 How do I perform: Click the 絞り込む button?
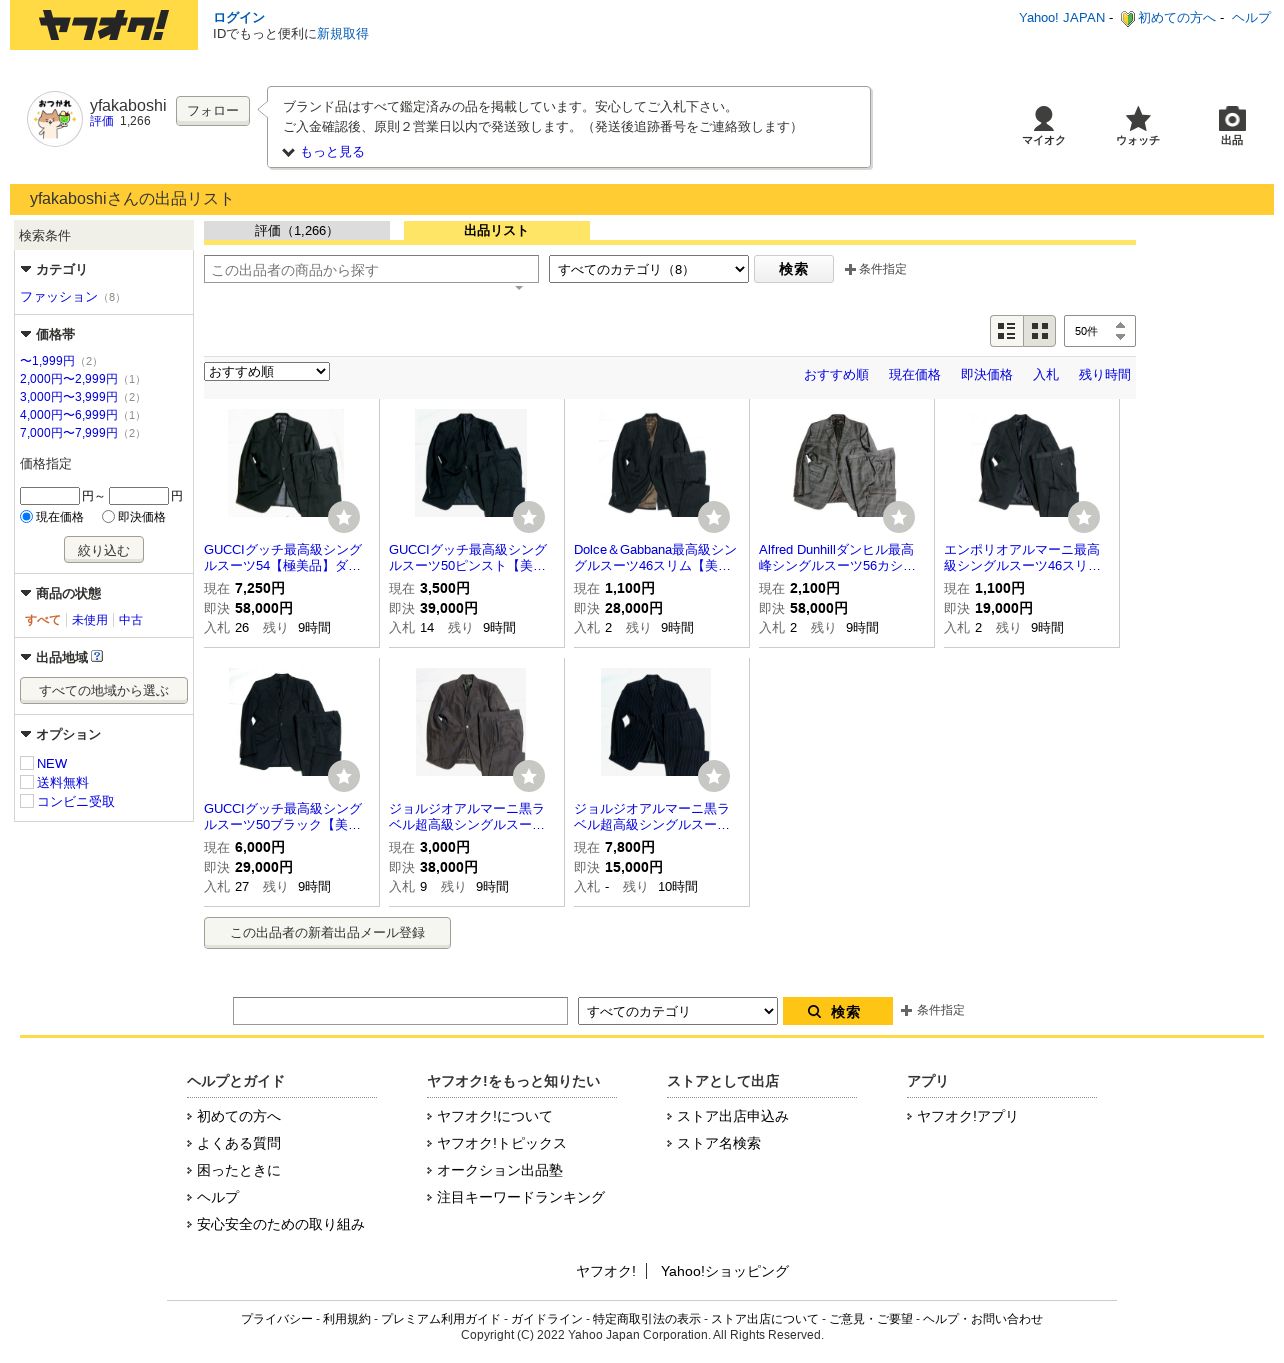(x=104, y=550)
